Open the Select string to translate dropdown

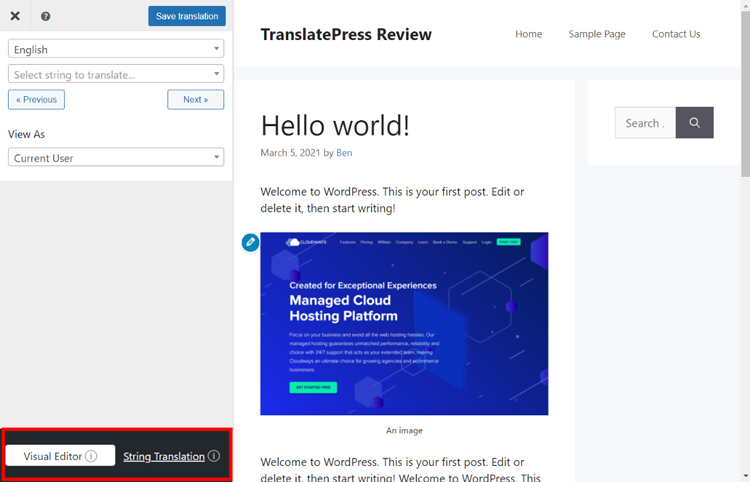coord(116,74)
